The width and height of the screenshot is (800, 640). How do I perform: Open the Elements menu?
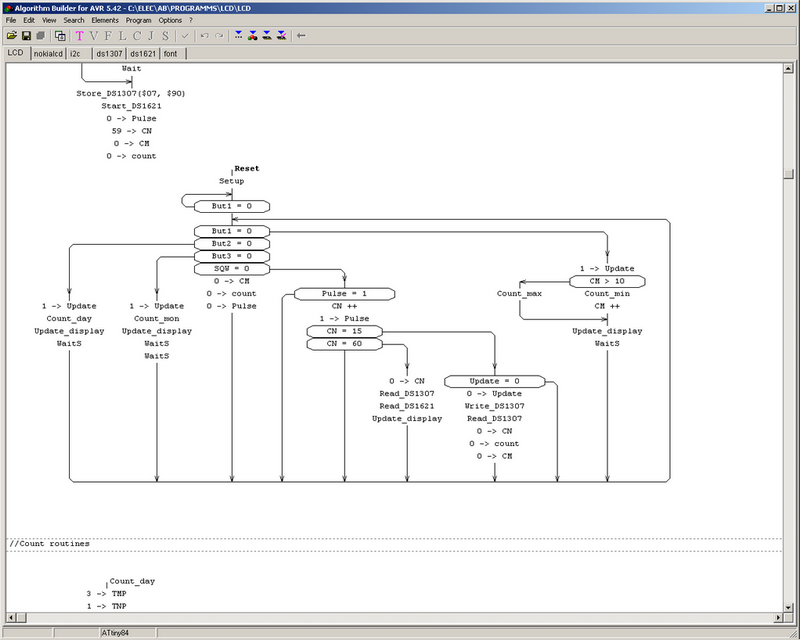coord(104,20)
